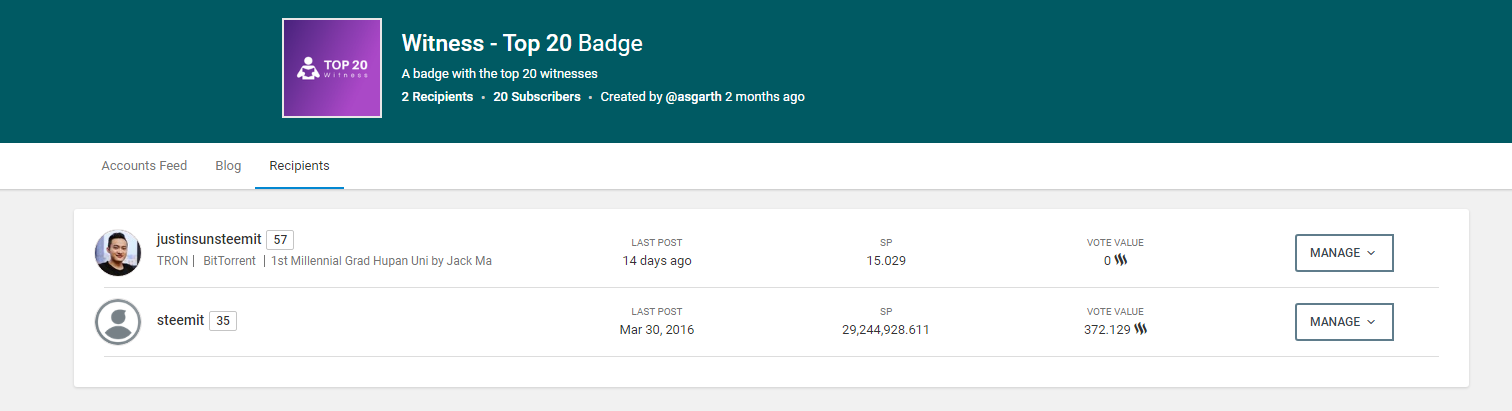Screen dimensions: 1512x411
Task: Go to the steemit account name link
Action: click(x=180, y=320)
